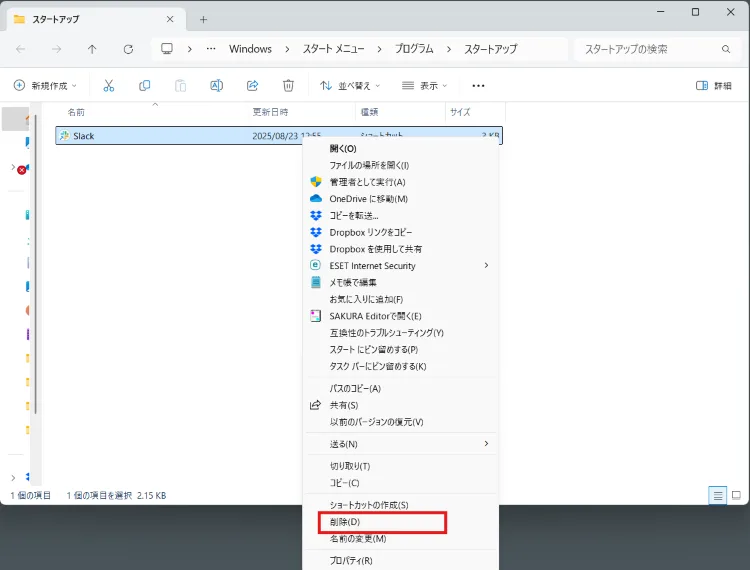Switch to details view in status bar
750x570 pixels.
717,495
